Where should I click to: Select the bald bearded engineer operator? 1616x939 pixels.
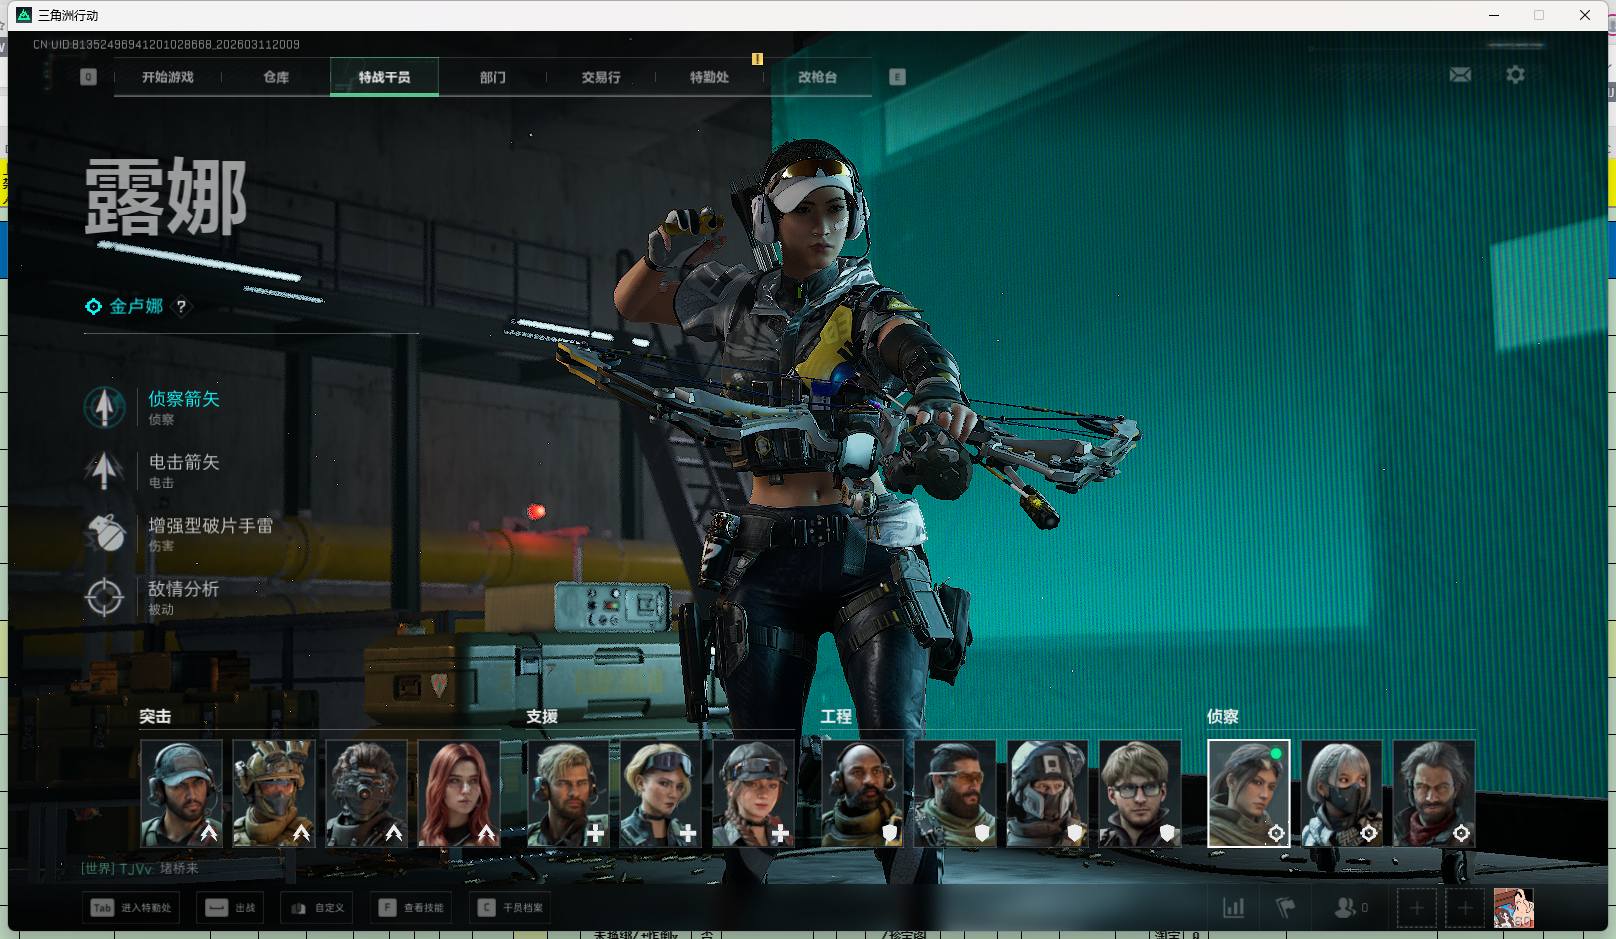862,793
